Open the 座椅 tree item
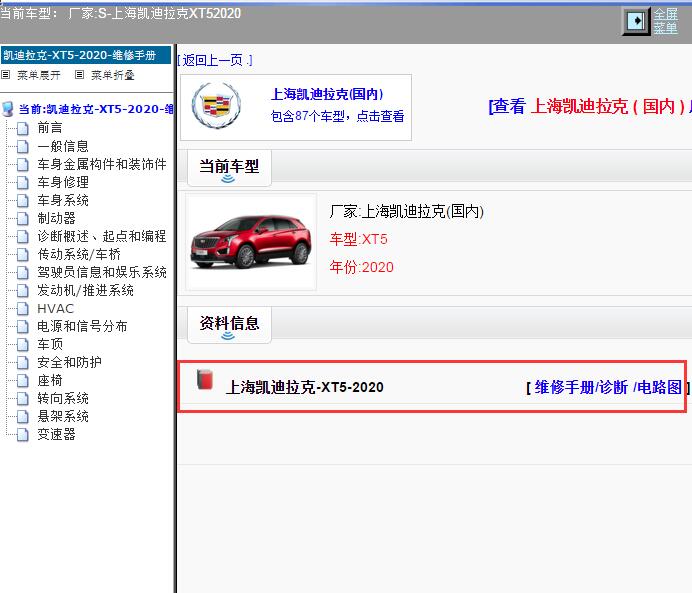Viewport: 692px width, 593px height. point(50,380)
